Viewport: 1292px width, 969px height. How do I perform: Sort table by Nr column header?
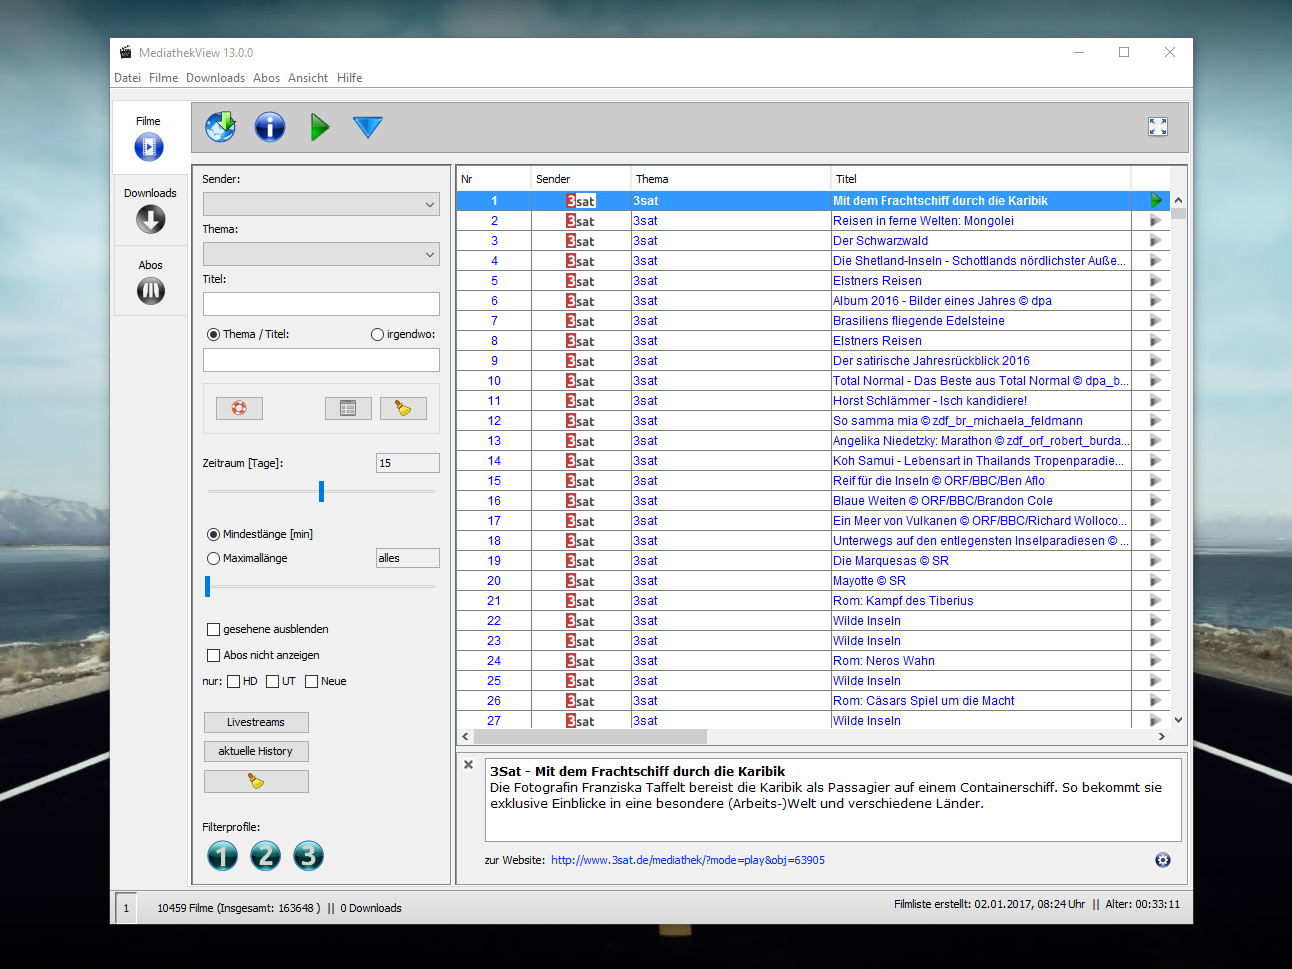[x=494, y=179]
